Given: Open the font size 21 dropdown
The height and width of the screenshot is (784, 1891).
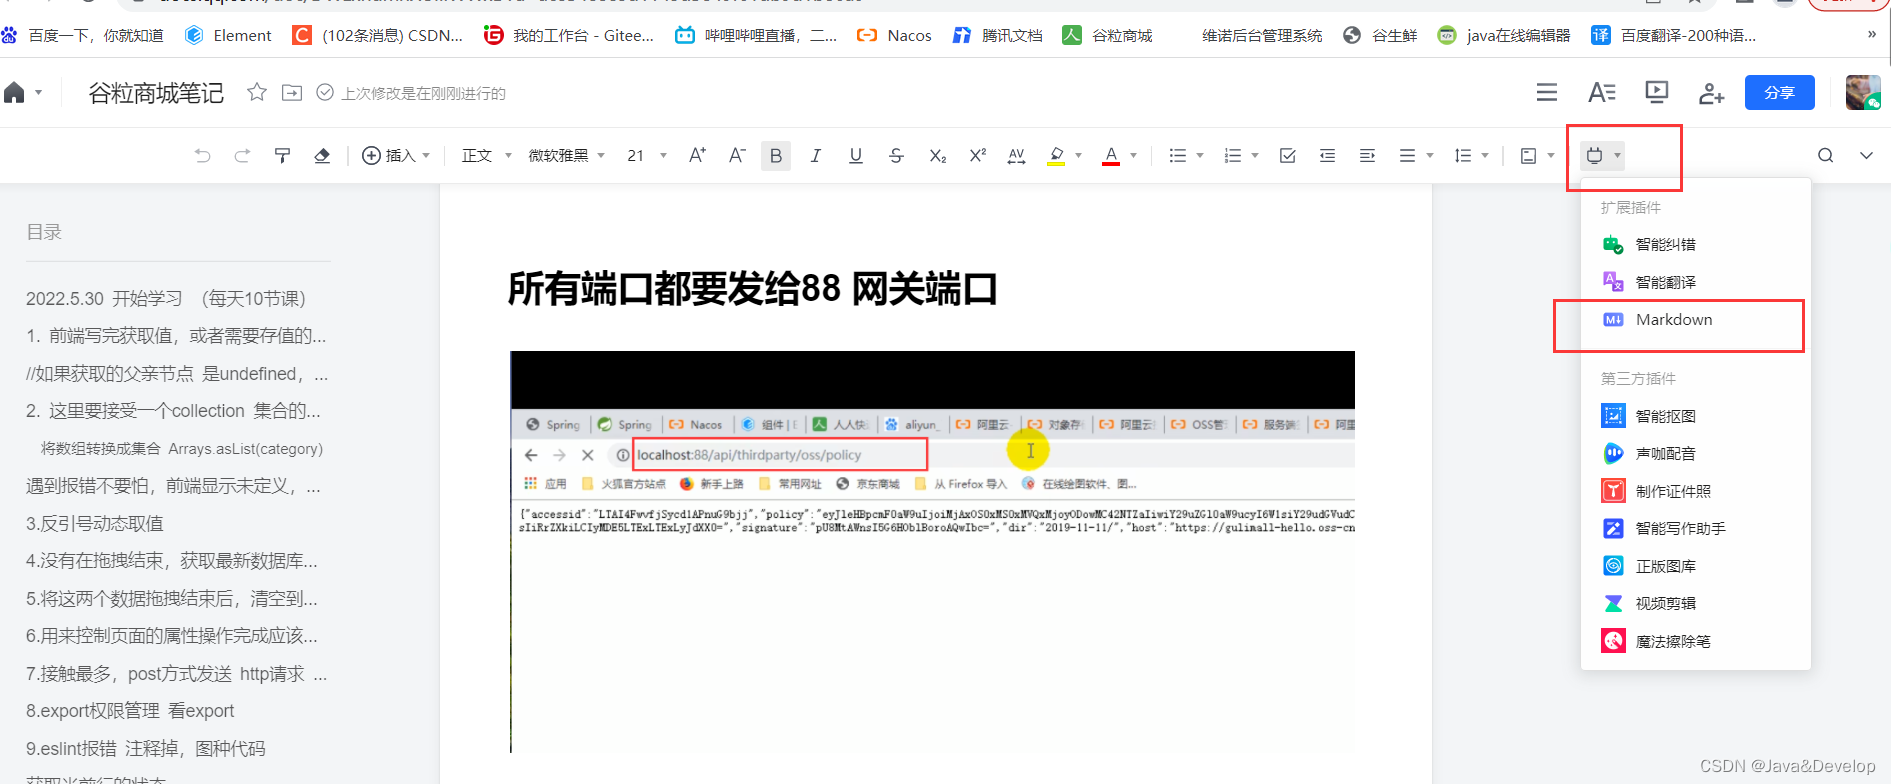Looking at the screenshot, I should click(647, 155).
